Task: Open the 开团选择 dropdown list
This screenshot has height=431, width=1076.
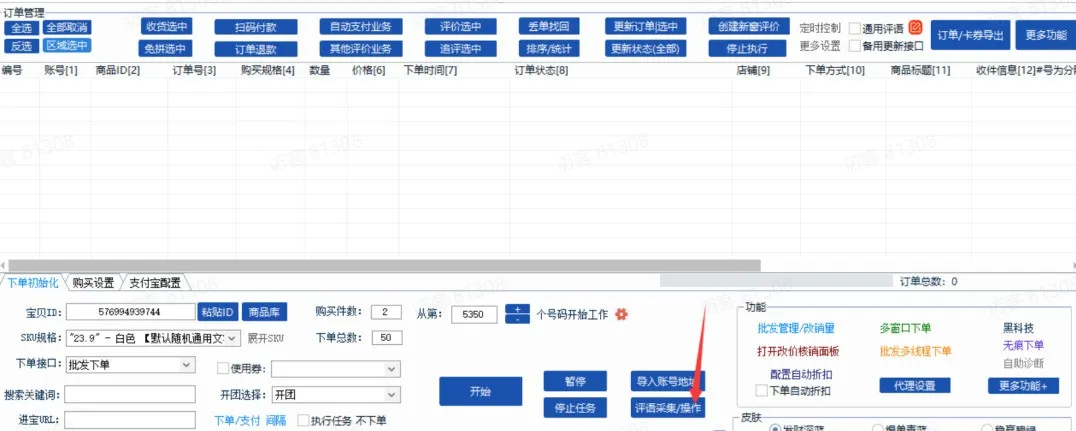Action: 392,395
